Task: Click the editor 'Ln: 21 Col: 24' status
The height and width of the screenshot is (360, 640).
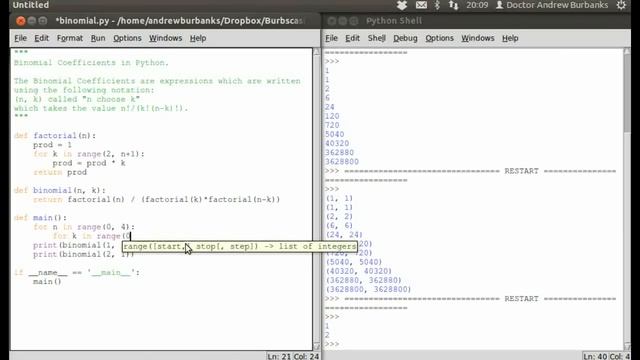Action: pos(293,356)
